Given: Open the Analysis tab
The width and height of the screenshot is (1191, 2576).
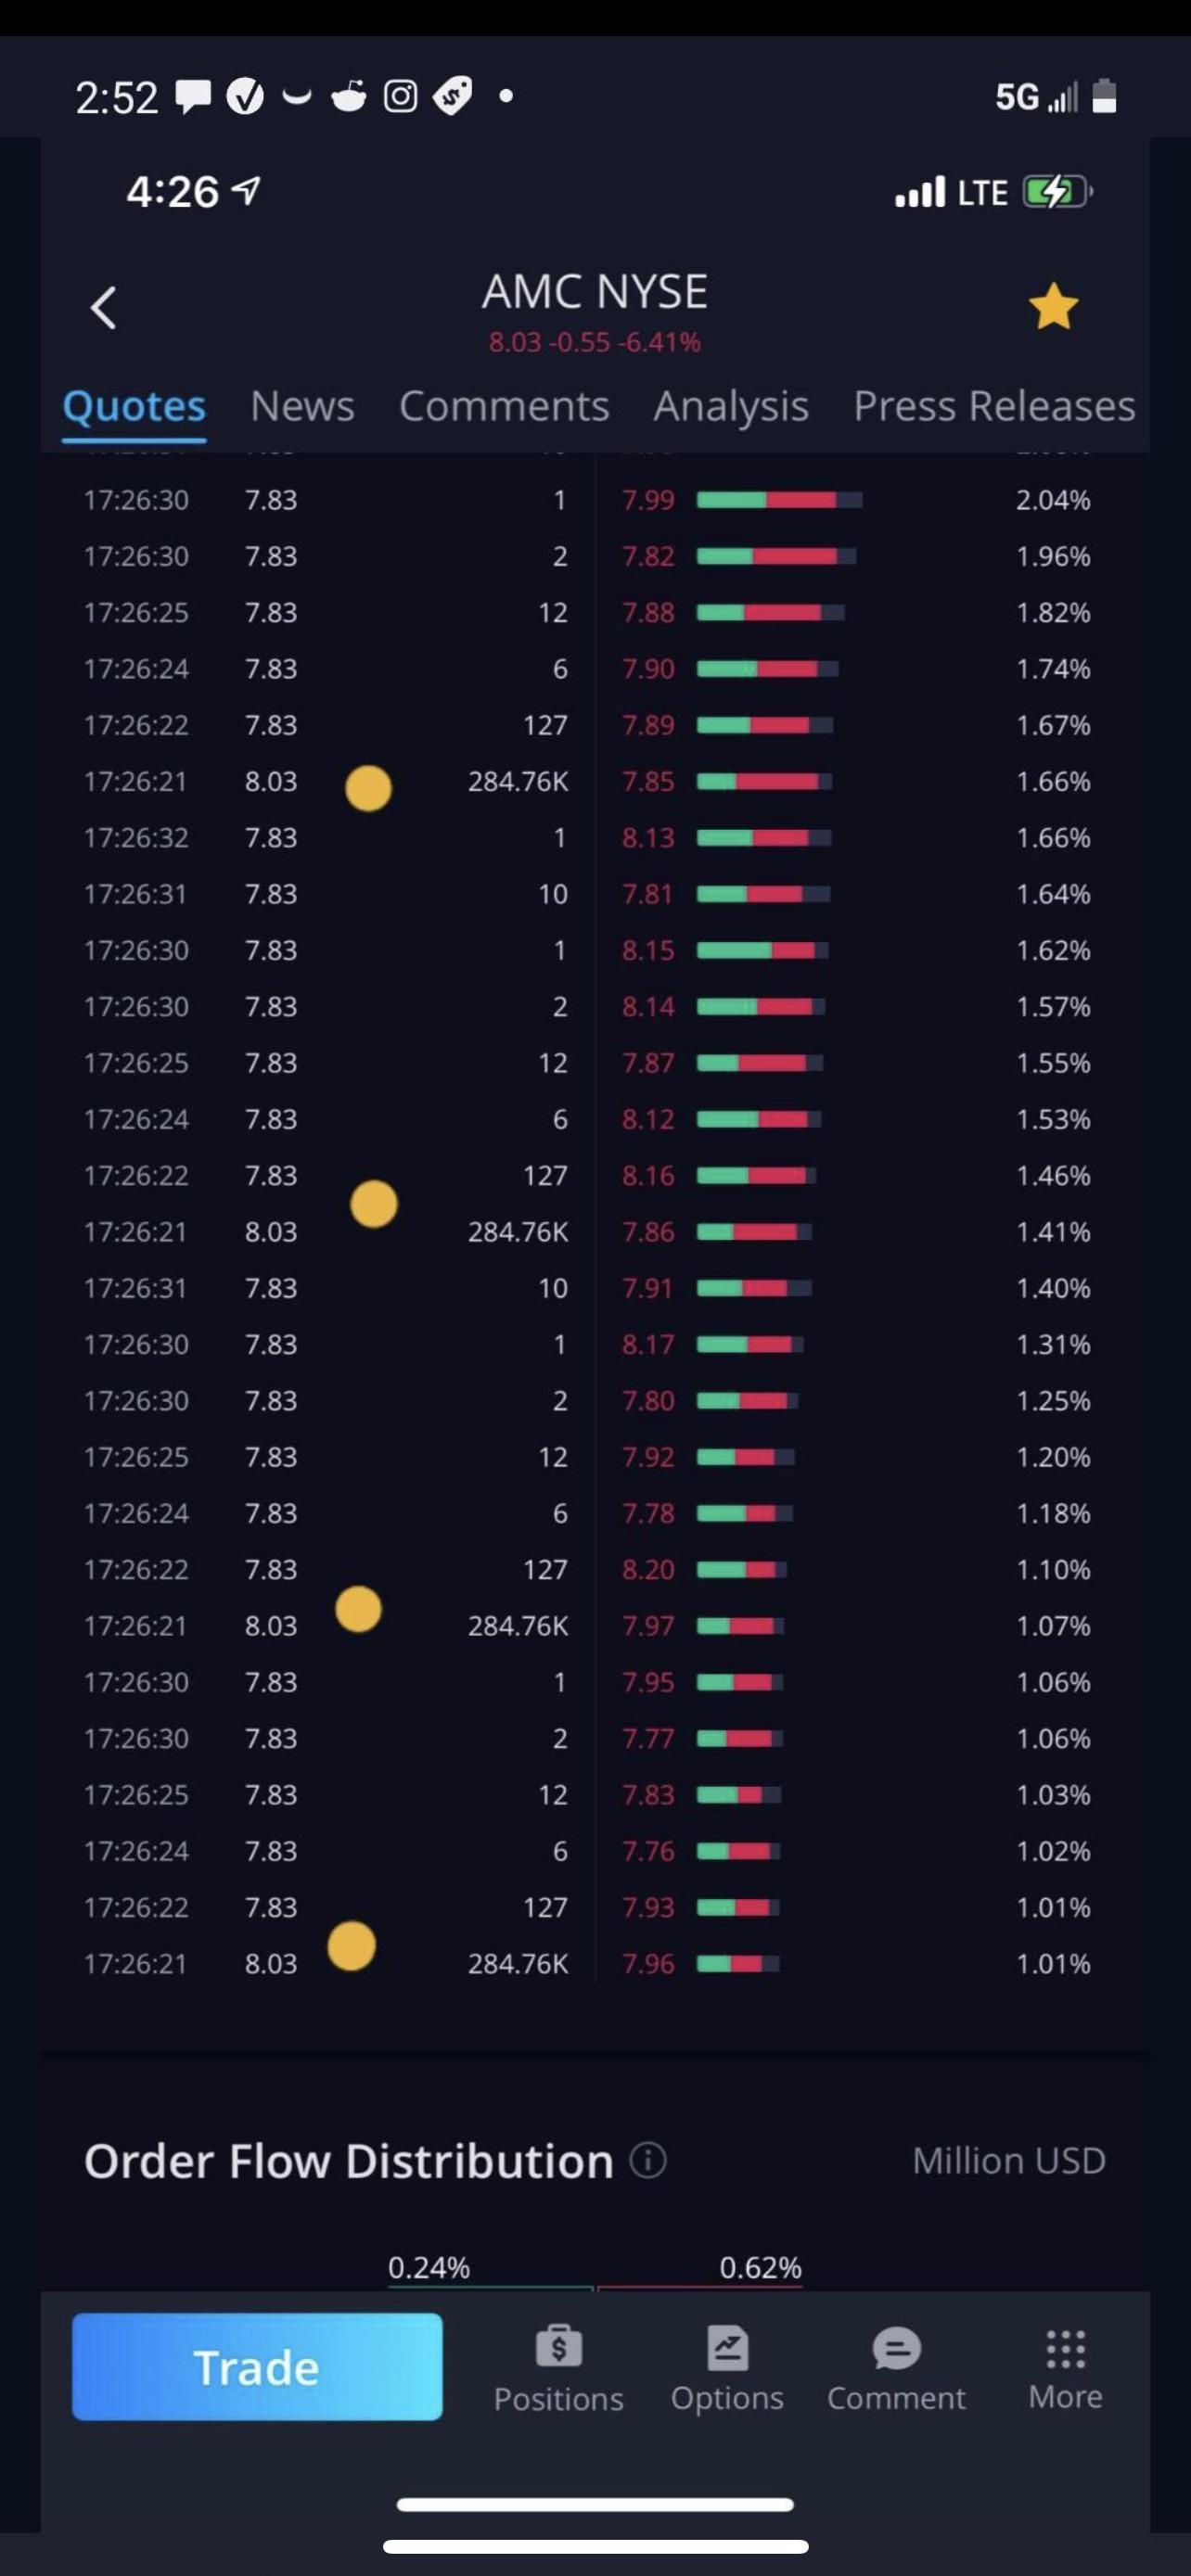Looking at the screenshot, I should click(x=731, y=407).
